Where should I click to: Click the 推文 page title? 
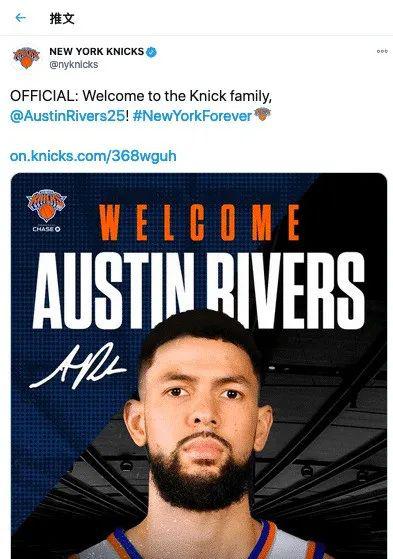62,18
